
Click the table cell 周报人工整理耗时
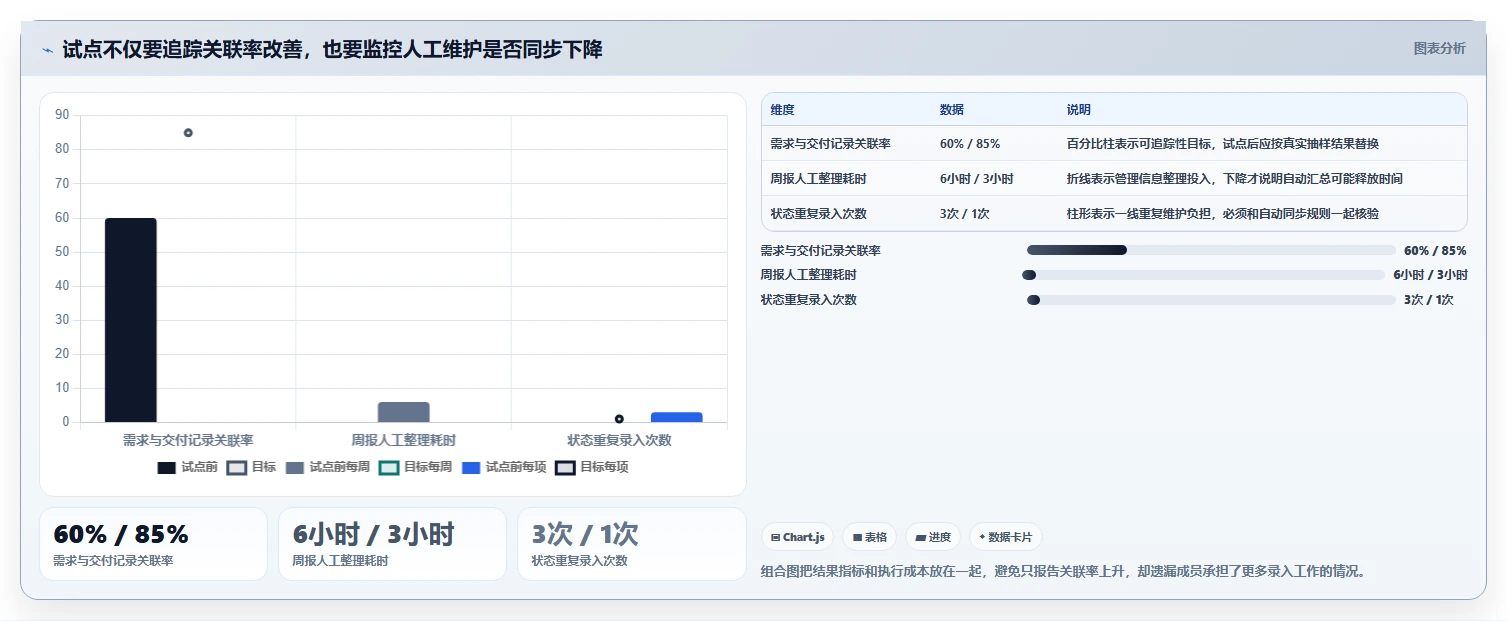pyautogui.click(x=818, y=179)
